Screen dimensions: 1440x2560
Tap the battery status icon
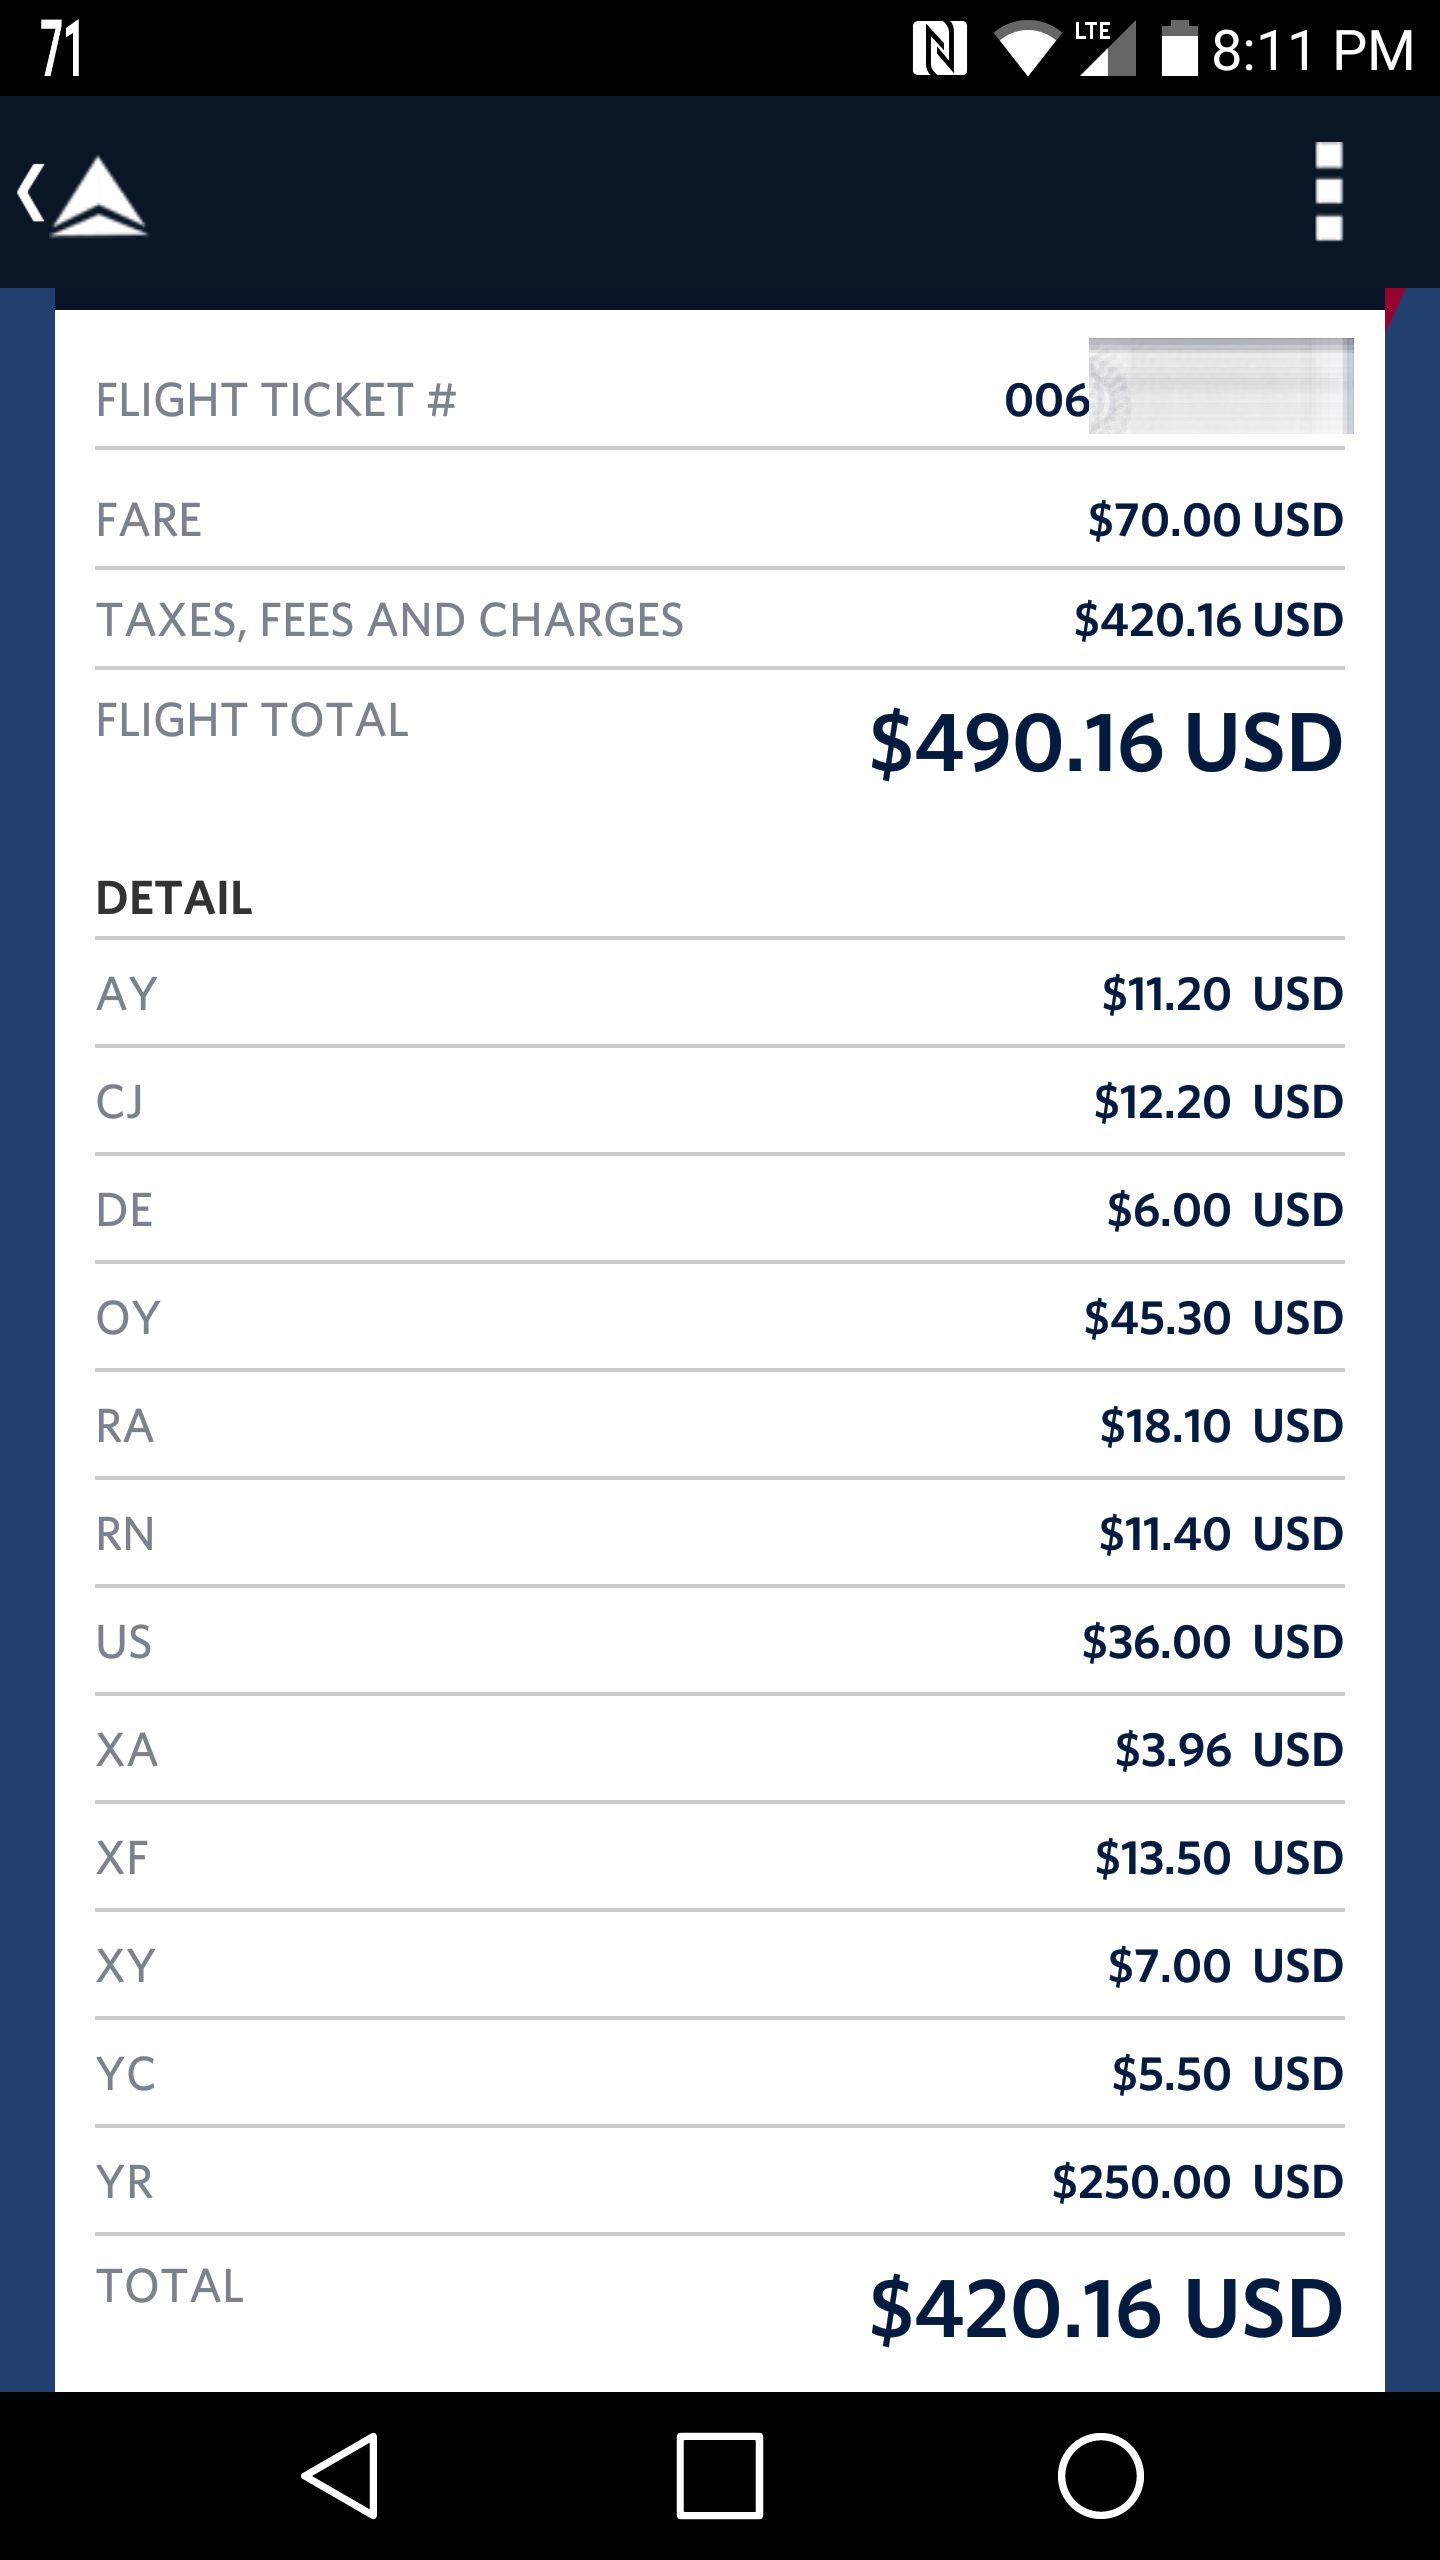[x=1180, y=48]
